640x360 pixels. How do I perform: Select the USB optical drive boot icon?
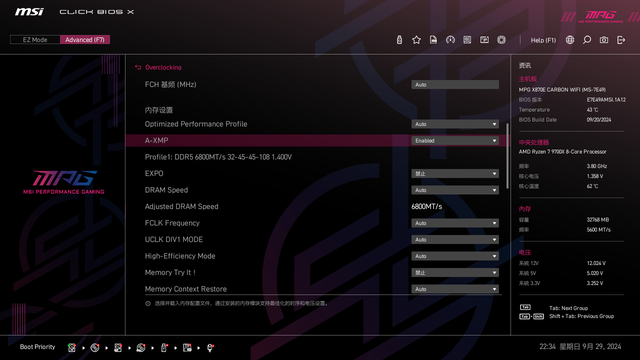tap(141, 348)
